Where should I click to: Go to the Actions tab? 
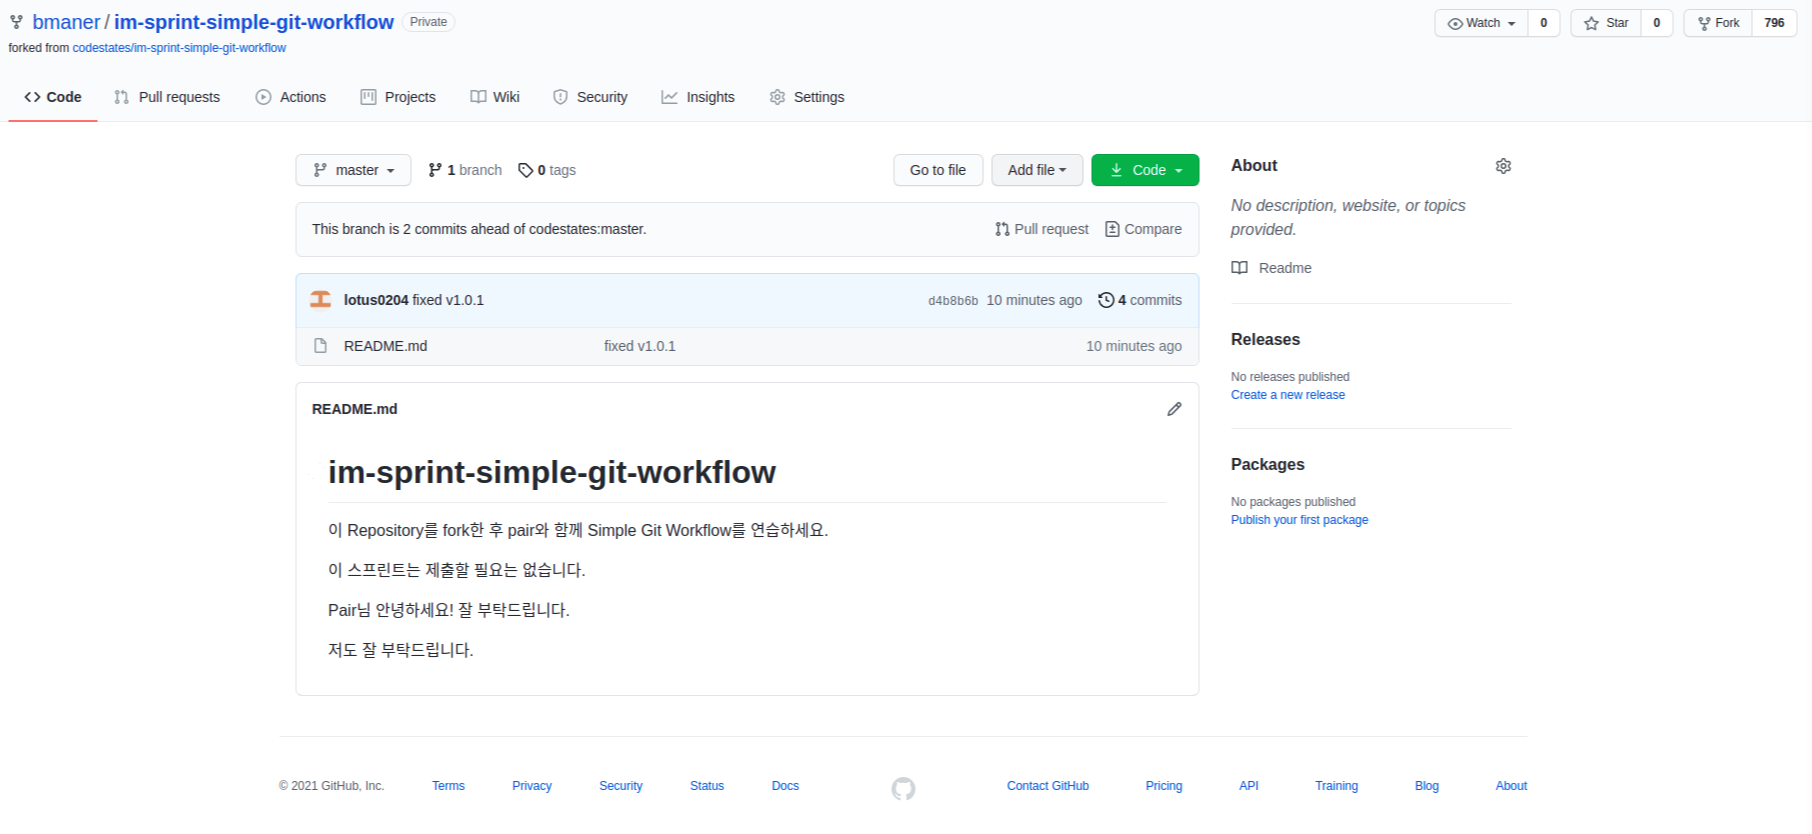click(x=291, y=97)
